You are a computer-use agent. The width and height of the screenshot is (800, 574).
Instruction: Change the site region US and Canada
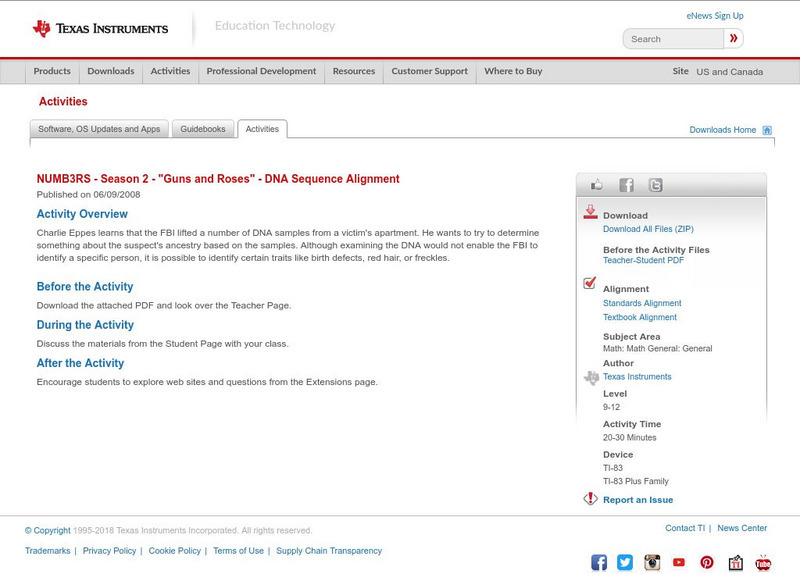[730, 72]
